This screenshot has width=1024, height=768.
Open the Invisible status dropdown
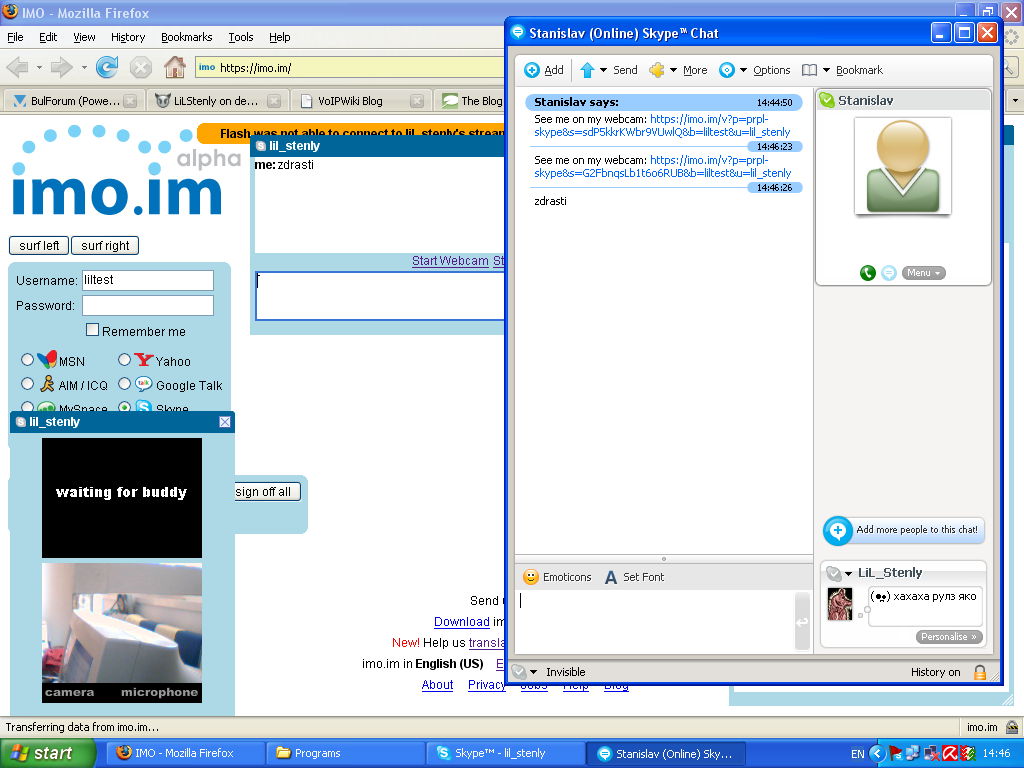click(534, 672)
